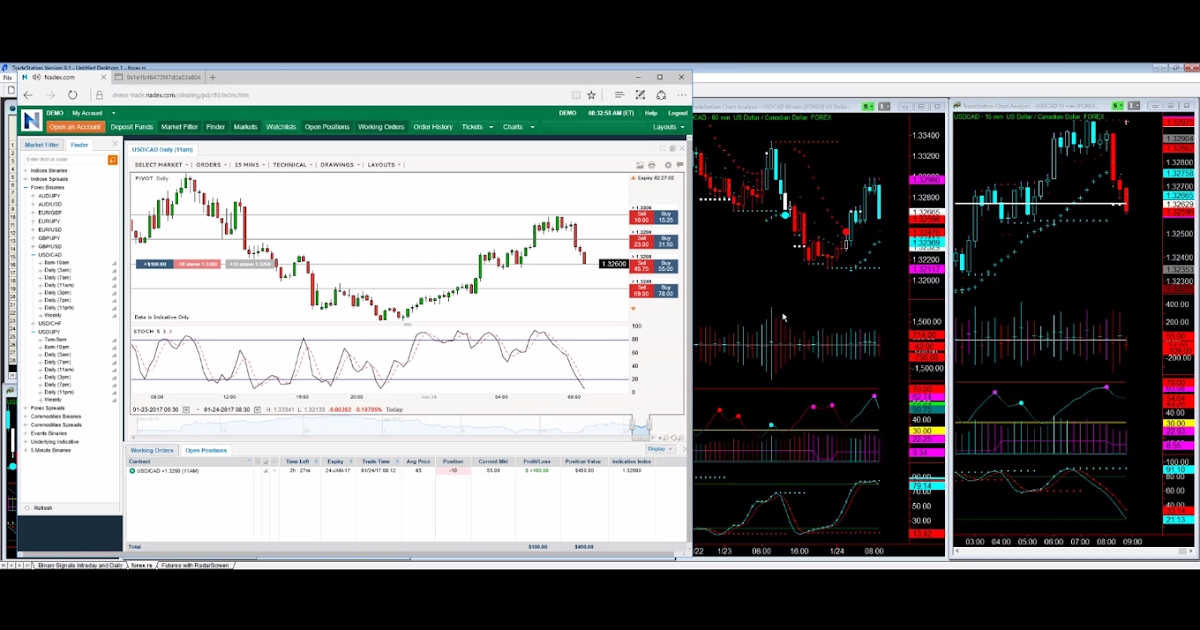The height and width of the screenshot is (630, 1200).
Task: Select the Open Positions tab
Action: click(x=206, y=450)
